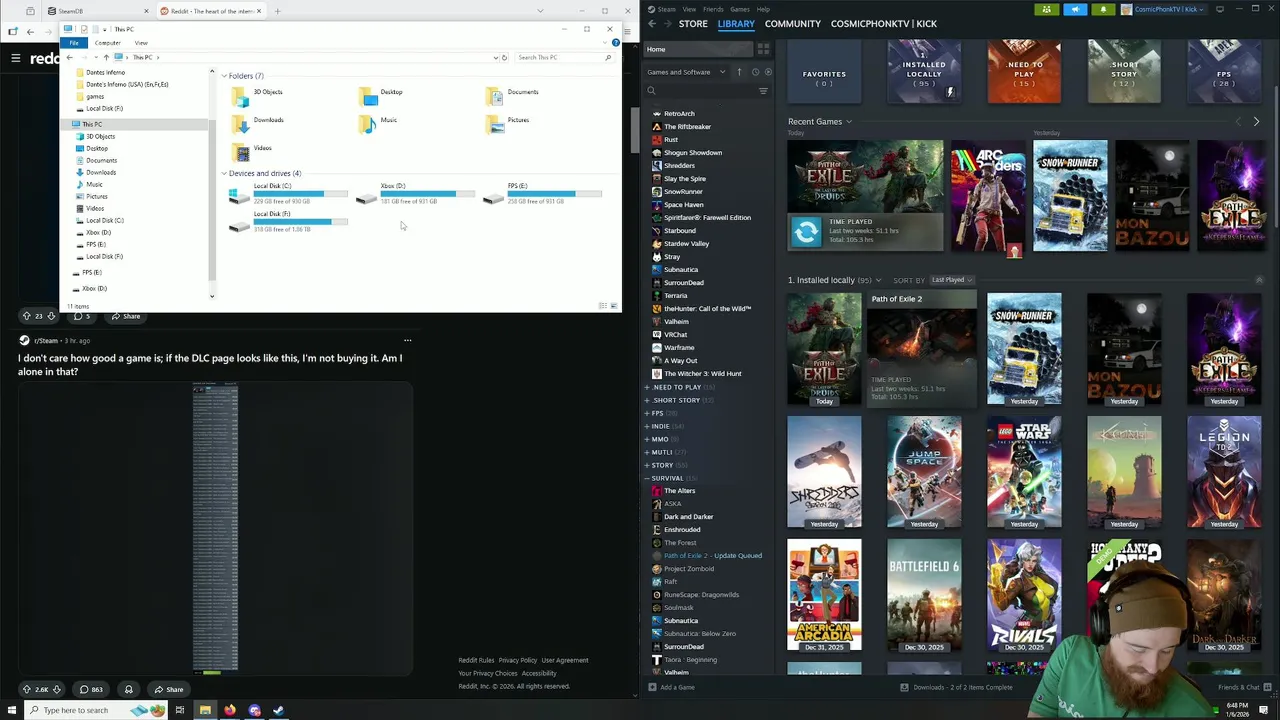Toggle Steam ready-to-play filter icon
The height and width of the screenshot is (720, 1280).
(768, 72)
